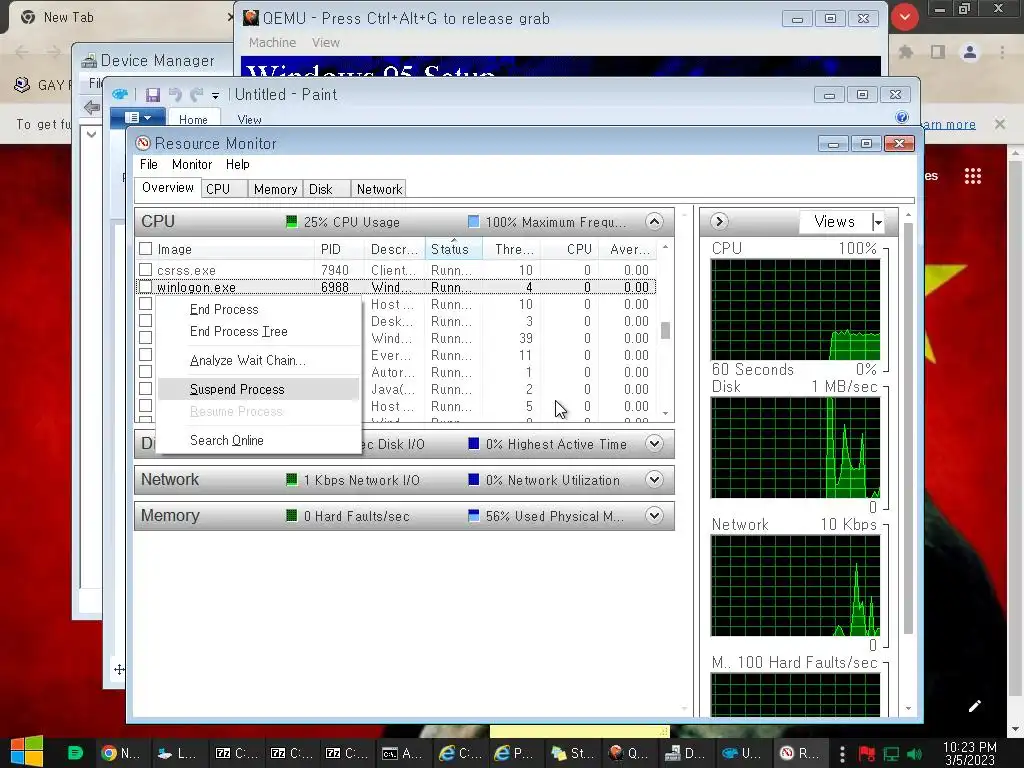
Task: Click the Undo icon in Paint toolbar
Action: click(174, 95)
